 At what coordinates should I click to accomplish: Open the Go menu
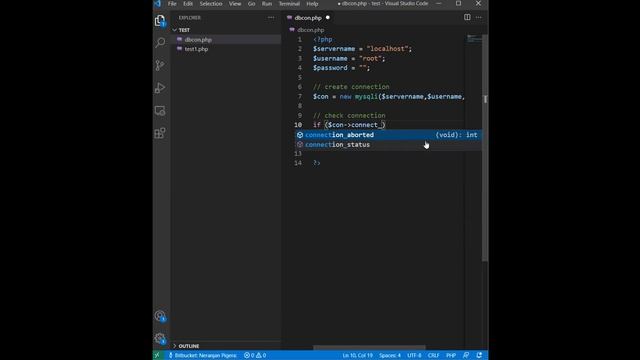tap(251, 4)
